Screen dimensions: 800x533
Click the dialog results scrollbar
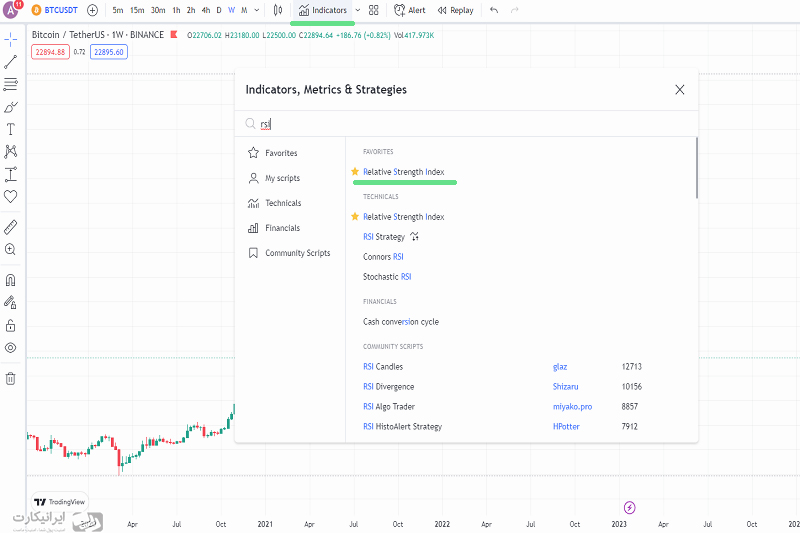point(696,168)
